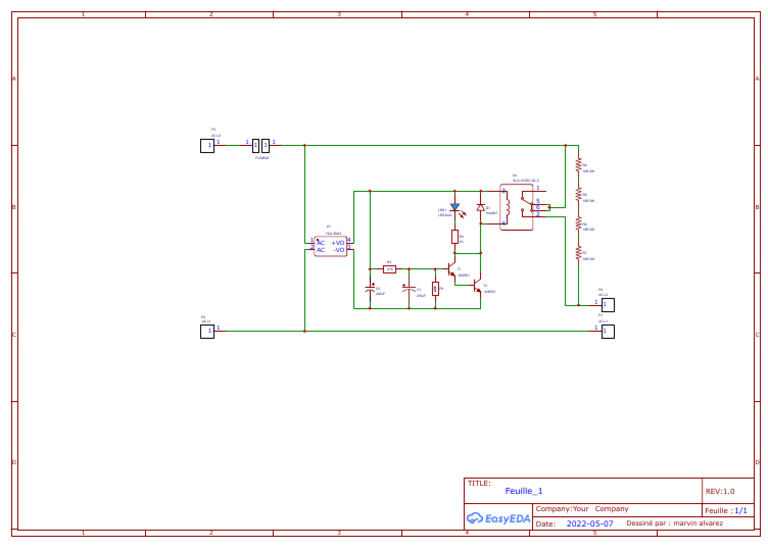The image size is (768, 549).
Task: Select the first NPN transistor T1
Action: [x=452, y=269]
